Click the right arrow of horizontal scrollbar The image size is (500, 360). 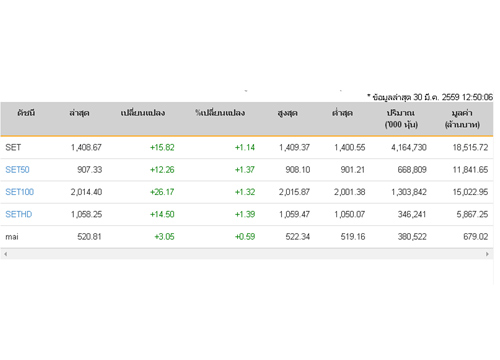tap(487, 254)
